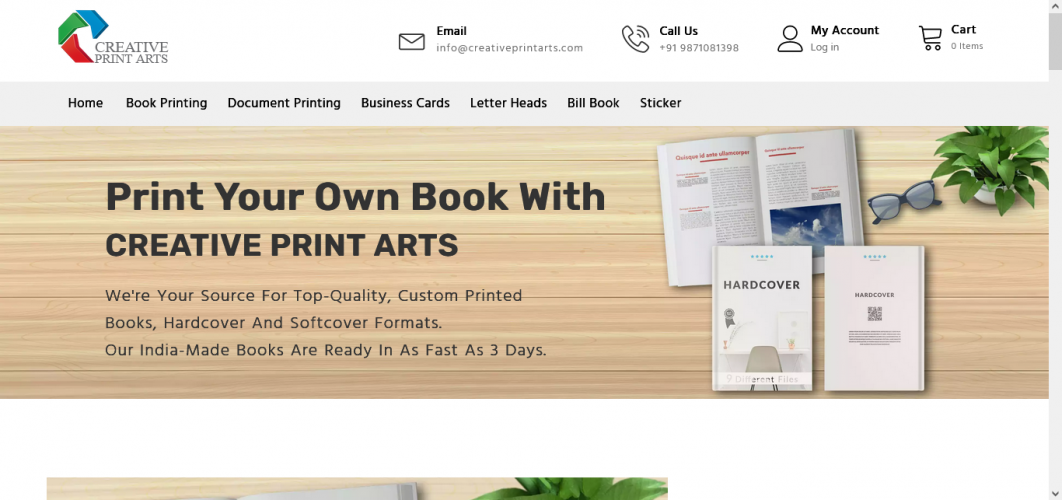1062x500 pixels.
Task: Click the 0 Items cart text
Action: (x=967, y=46)
